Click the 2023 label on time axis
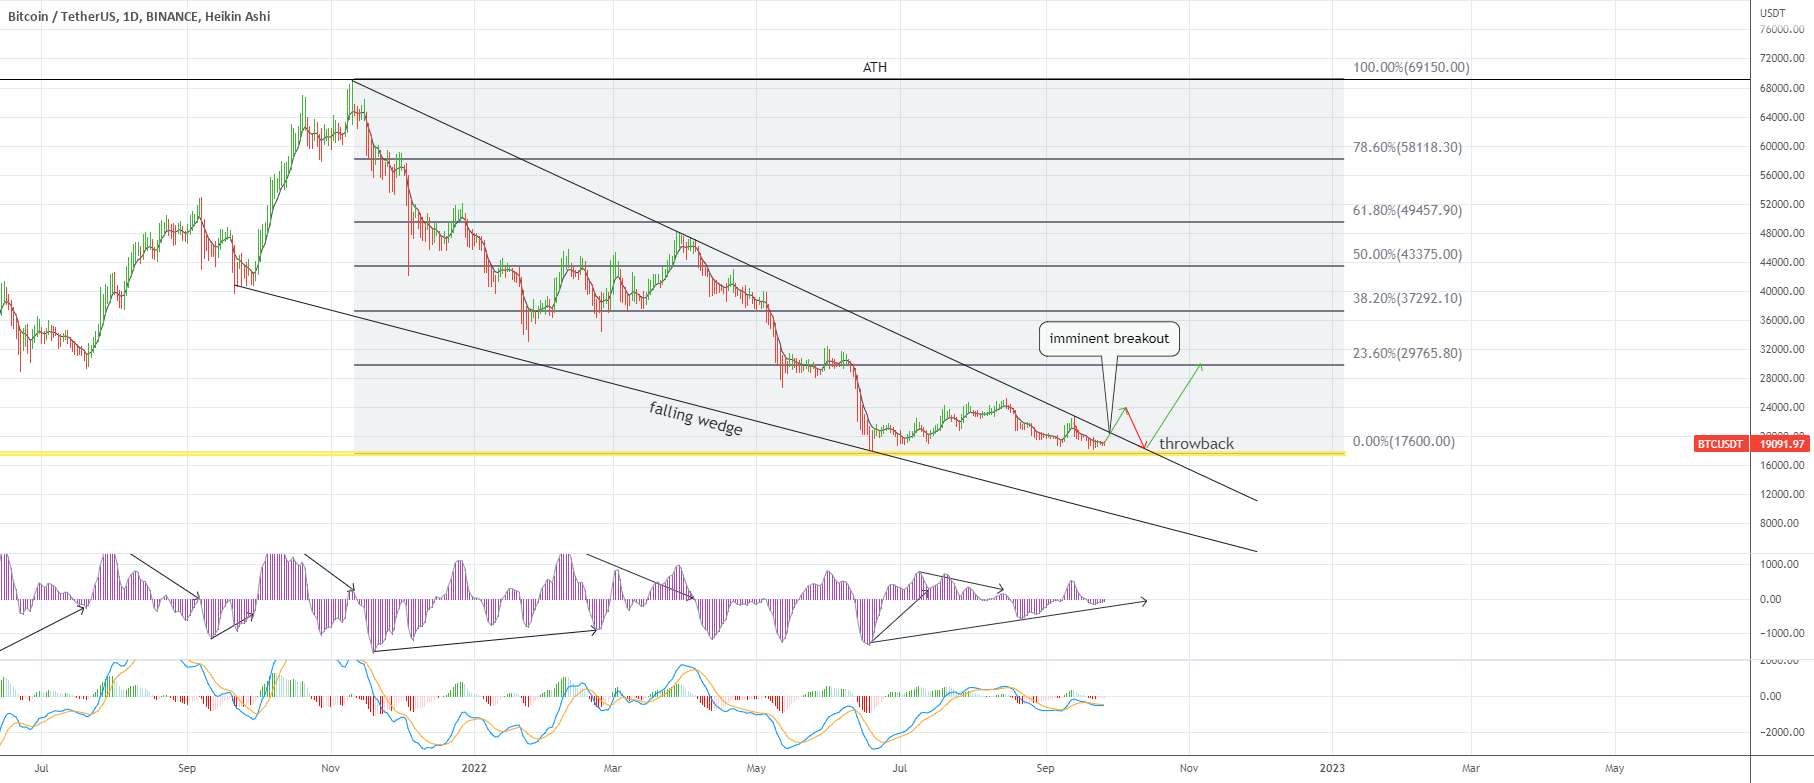Image resolution: width=1814 pixels, height=783 pixels. pyautogui.click(x=1332, y=768)
